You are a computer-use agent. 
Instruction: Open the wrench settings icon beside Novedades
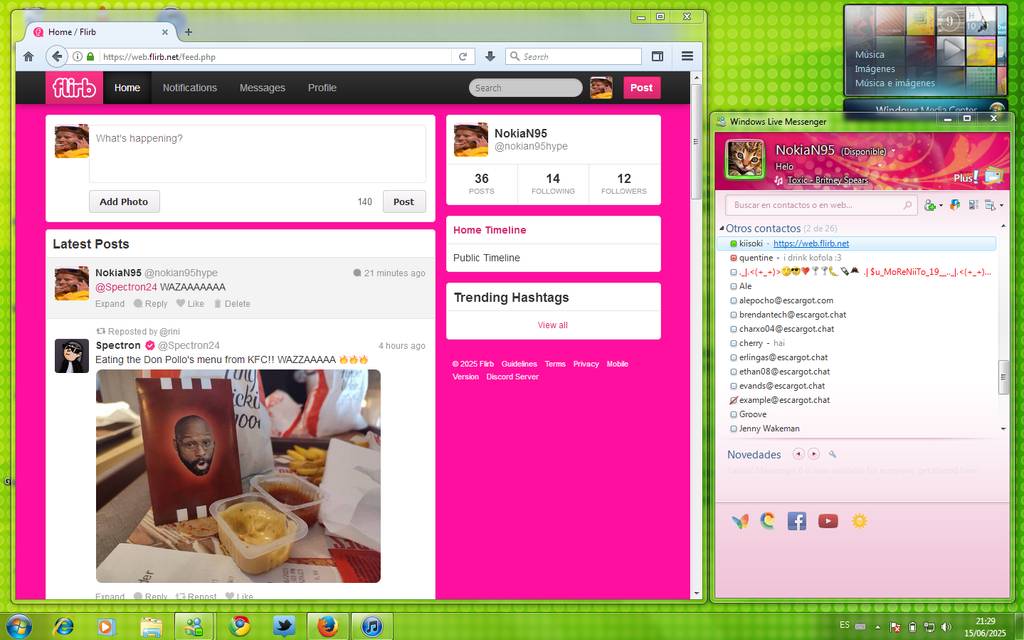tap(833, 454)
